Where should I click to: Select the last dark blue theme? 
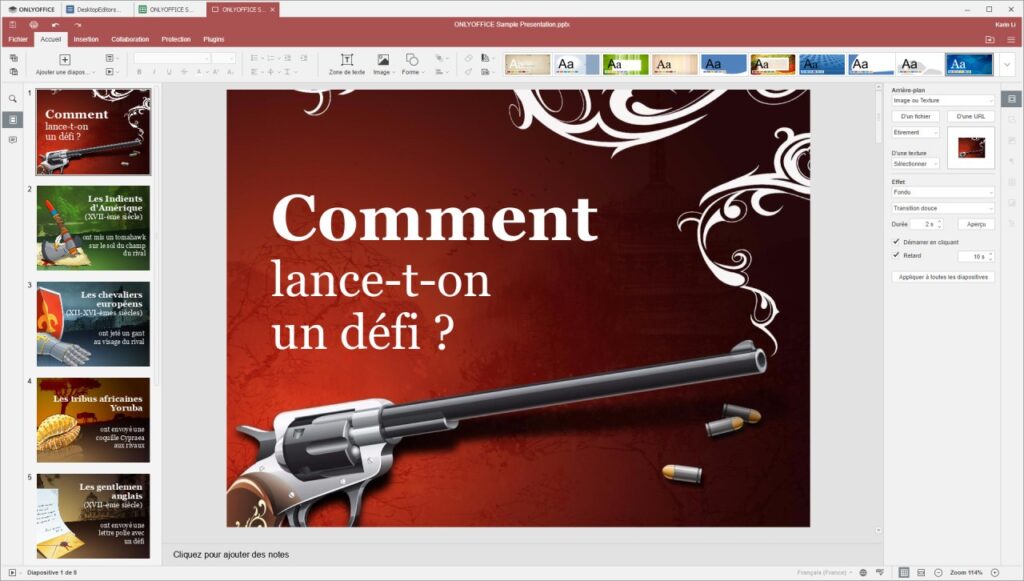[969, 65]
